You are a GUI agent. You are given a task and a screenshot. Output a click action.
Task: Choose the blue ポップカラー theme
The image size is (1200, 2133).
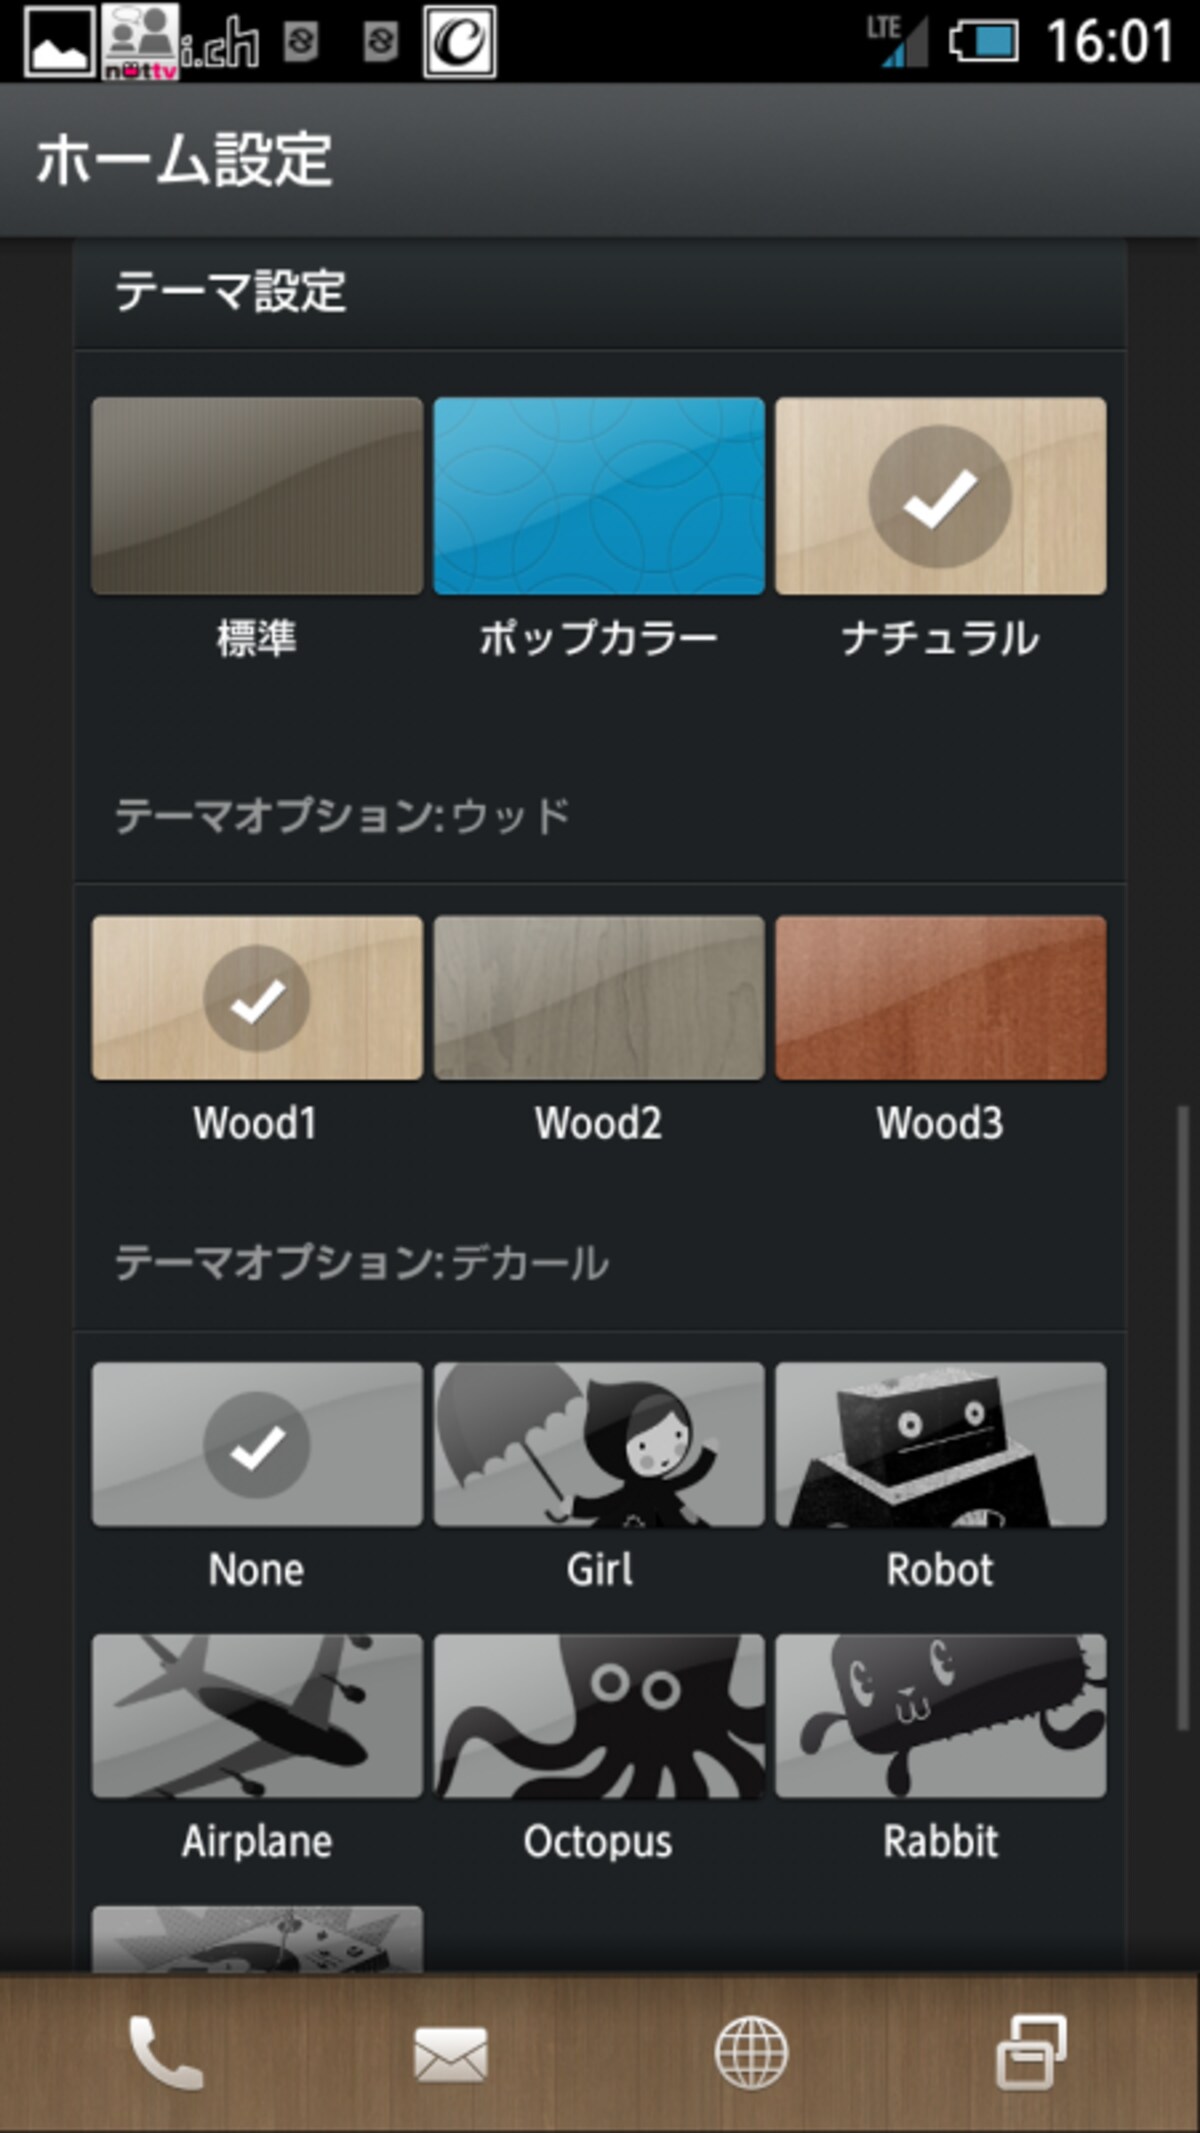pyautogui.click(x=599, y=496)
